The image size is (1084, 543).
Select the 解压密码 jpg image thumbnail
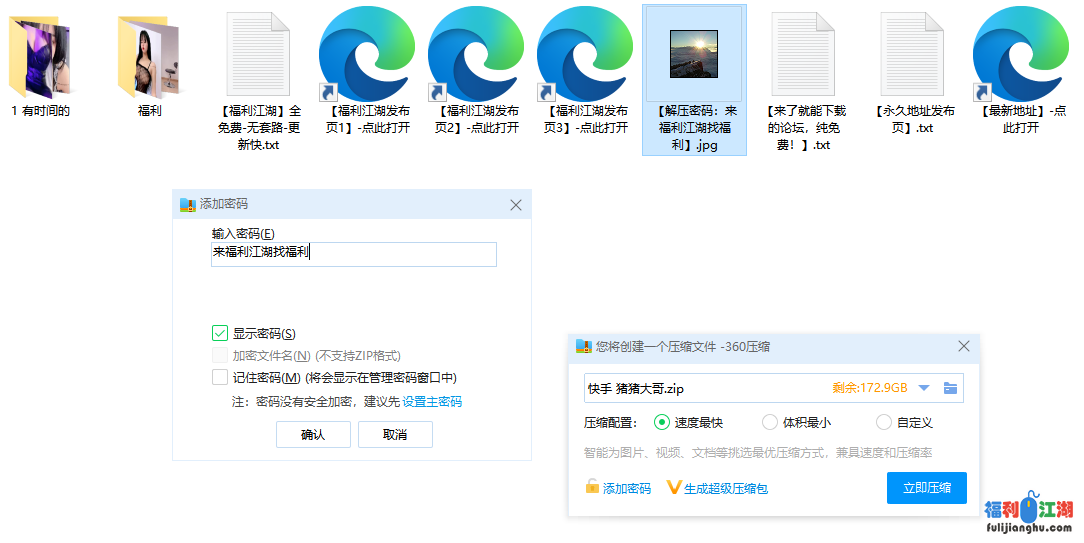click(693, 53)
